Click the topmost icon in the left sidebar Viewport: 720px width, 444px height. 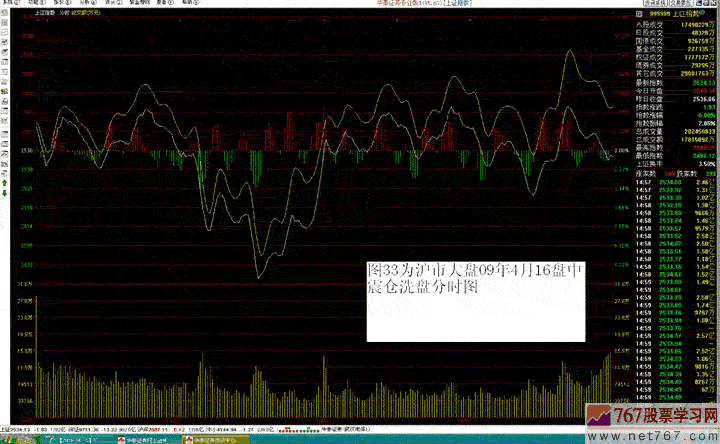[x=5, y=12]
